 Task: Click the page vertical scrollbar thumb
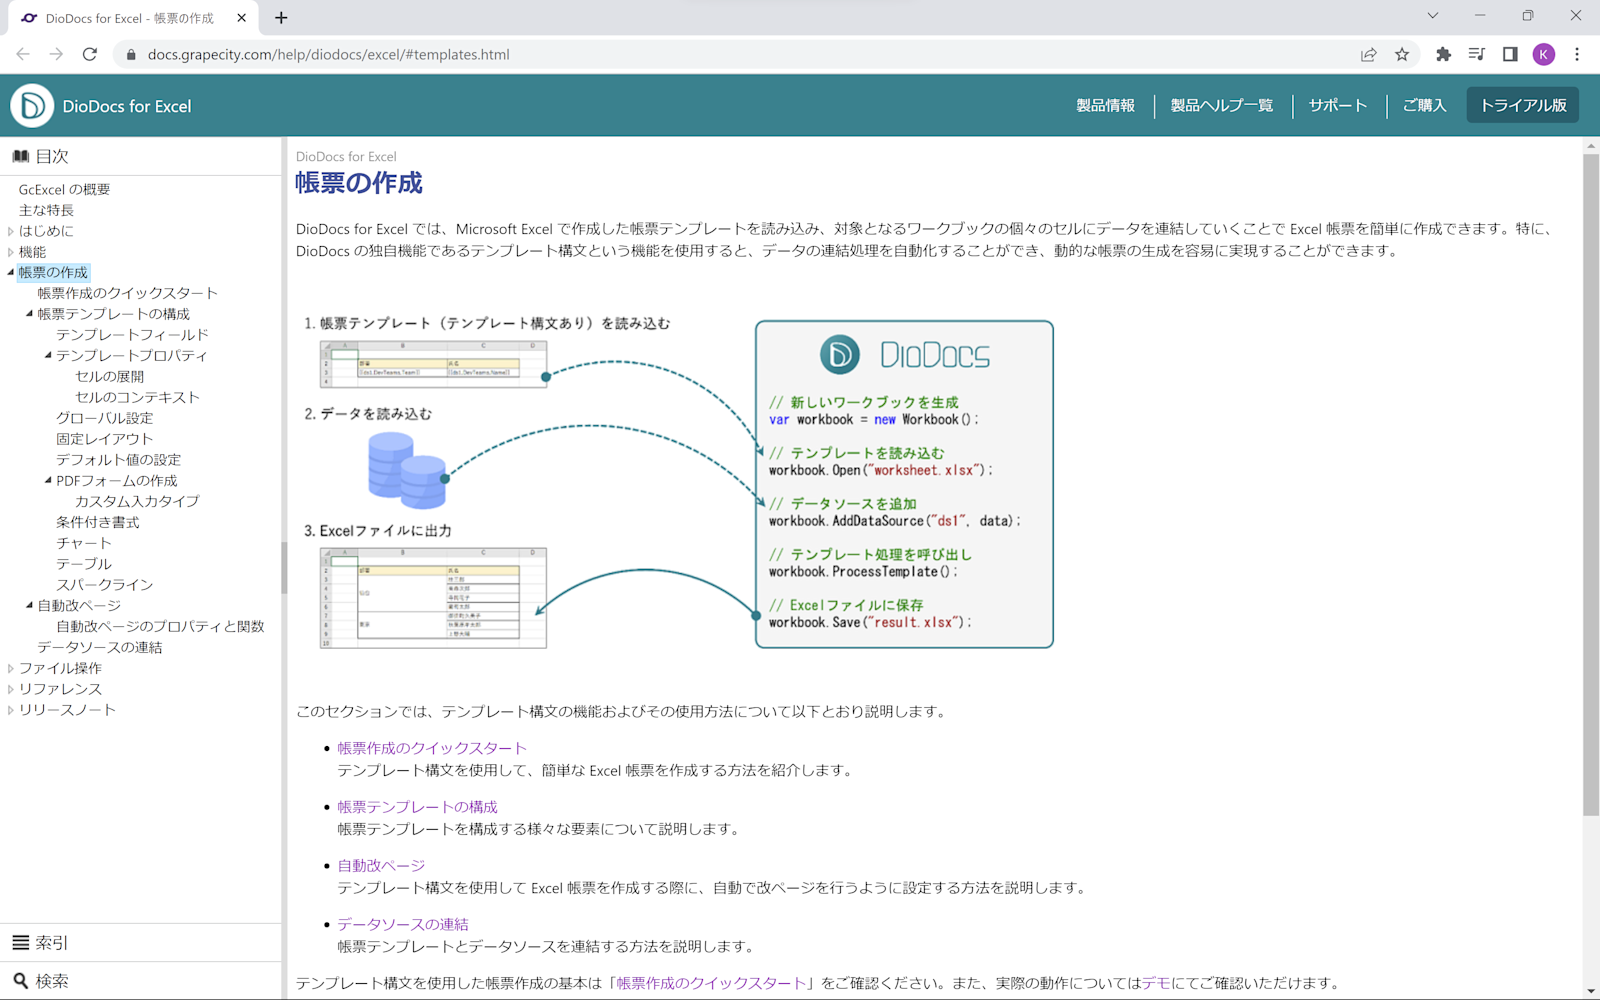tap(1591, 485)
